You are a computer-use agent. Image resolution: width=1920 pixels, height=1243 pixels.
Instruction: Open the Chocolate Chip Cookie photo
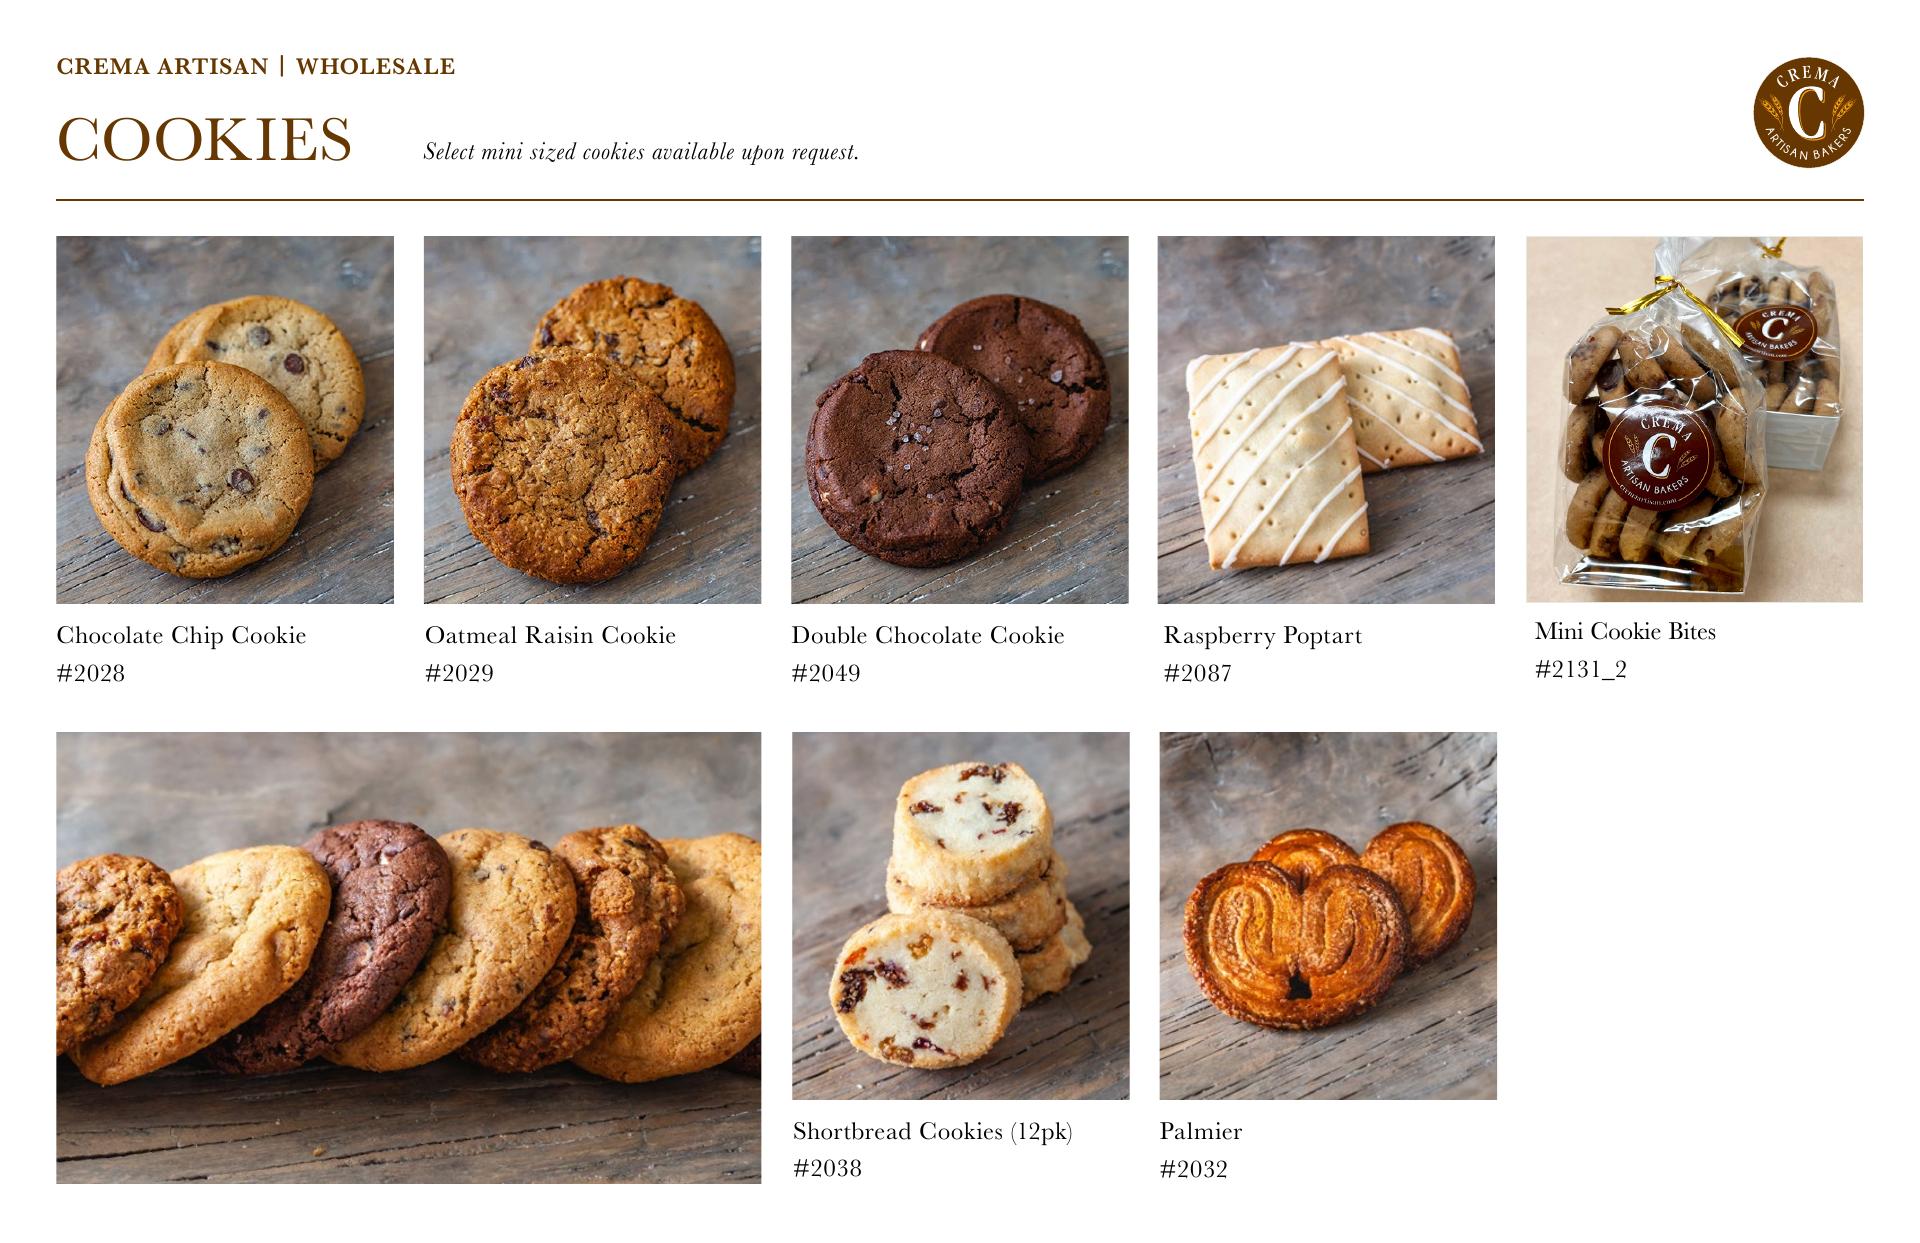(x=225, y=420)
